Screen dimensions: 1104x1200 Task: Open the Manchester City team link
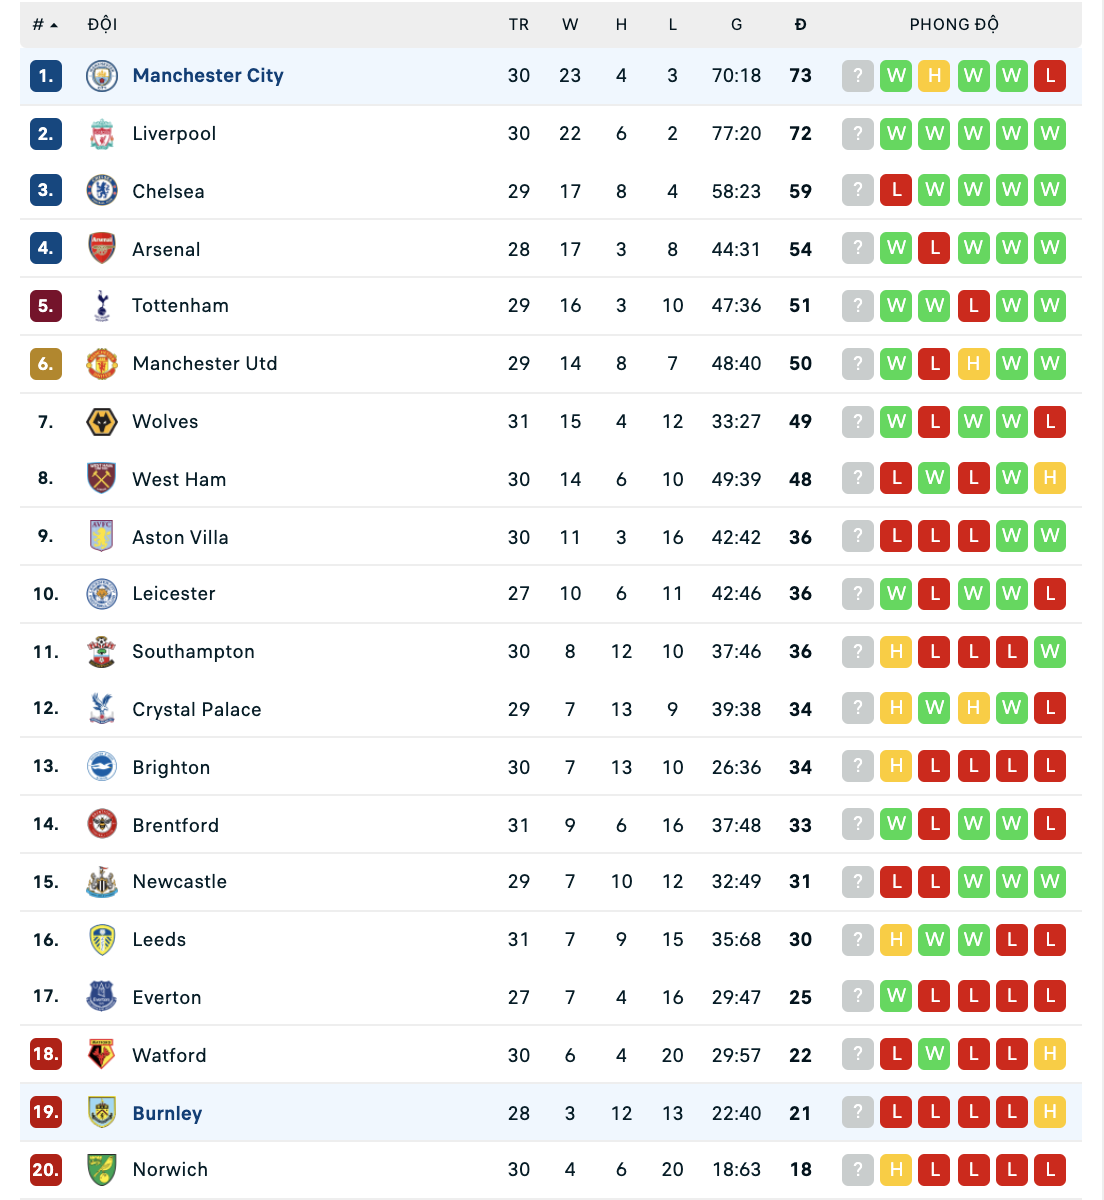pyautogui.click(x=208, y=76)
